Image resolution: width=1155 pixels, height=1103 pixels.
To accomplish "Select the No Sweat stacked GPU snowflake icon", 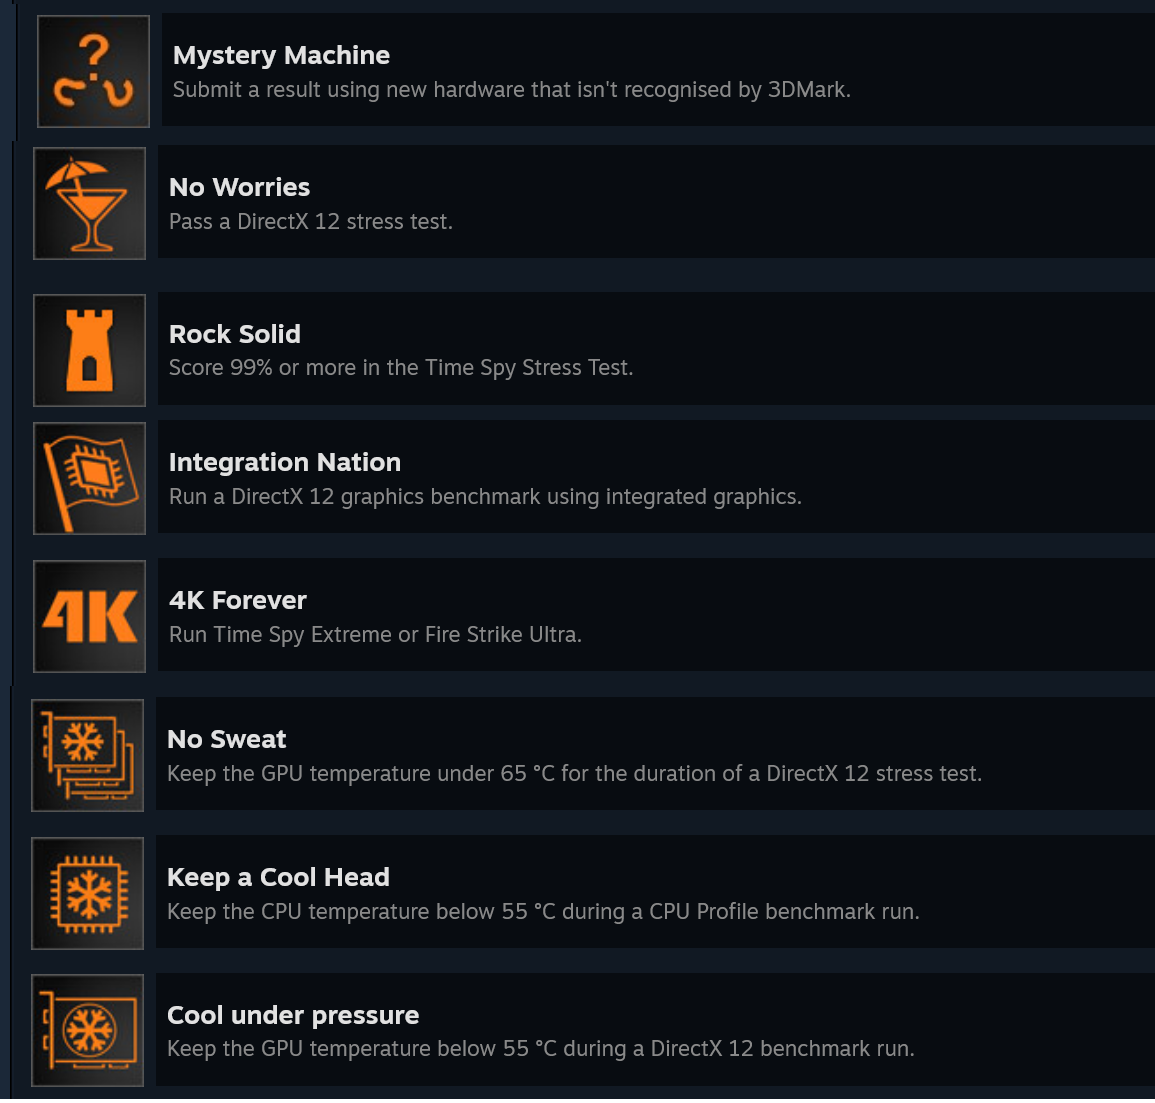I will pos(88,755).
